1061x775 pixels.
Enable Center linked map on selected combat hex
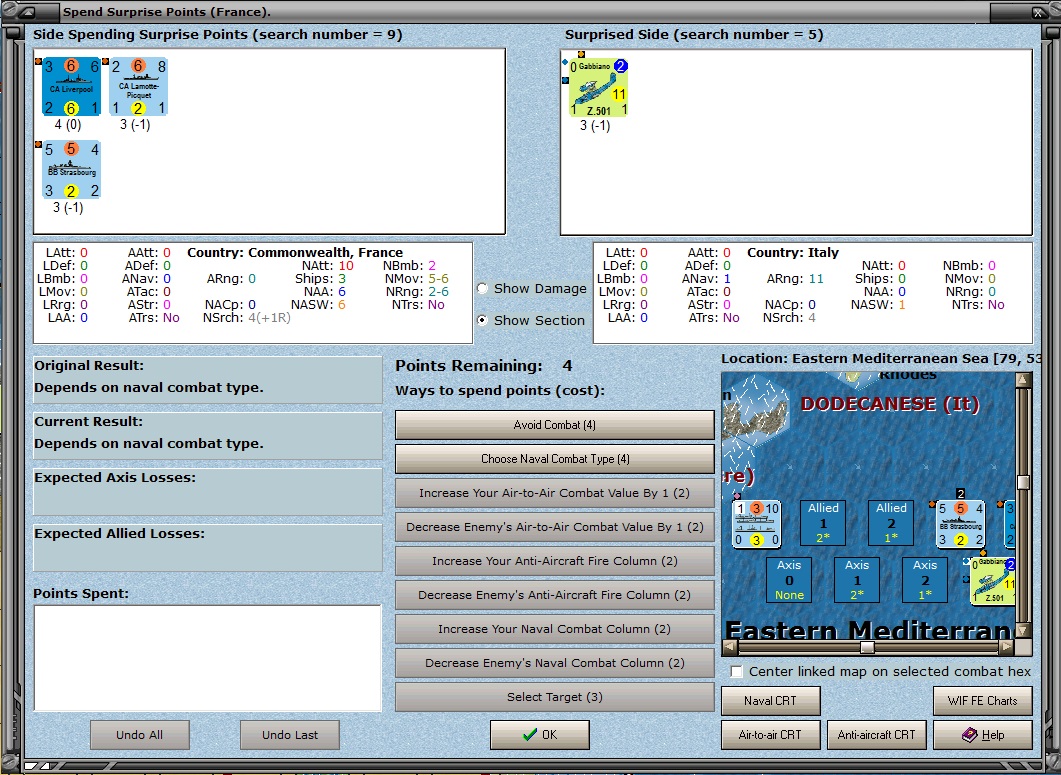point(736,671)
